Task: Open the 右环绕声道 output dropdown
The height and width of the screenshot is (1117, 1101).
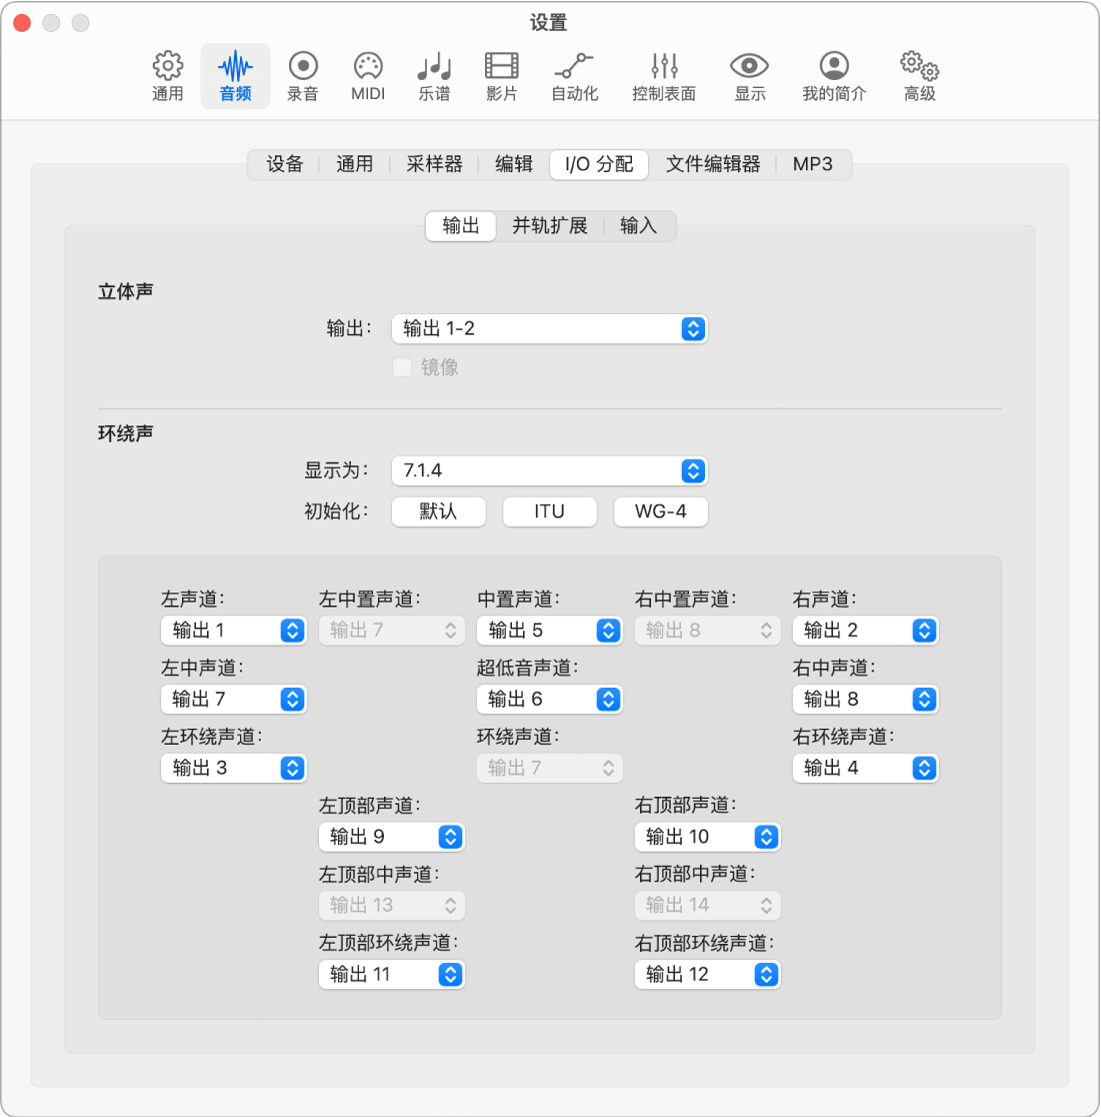Action: pyautogui.click(x=865, y=768)
